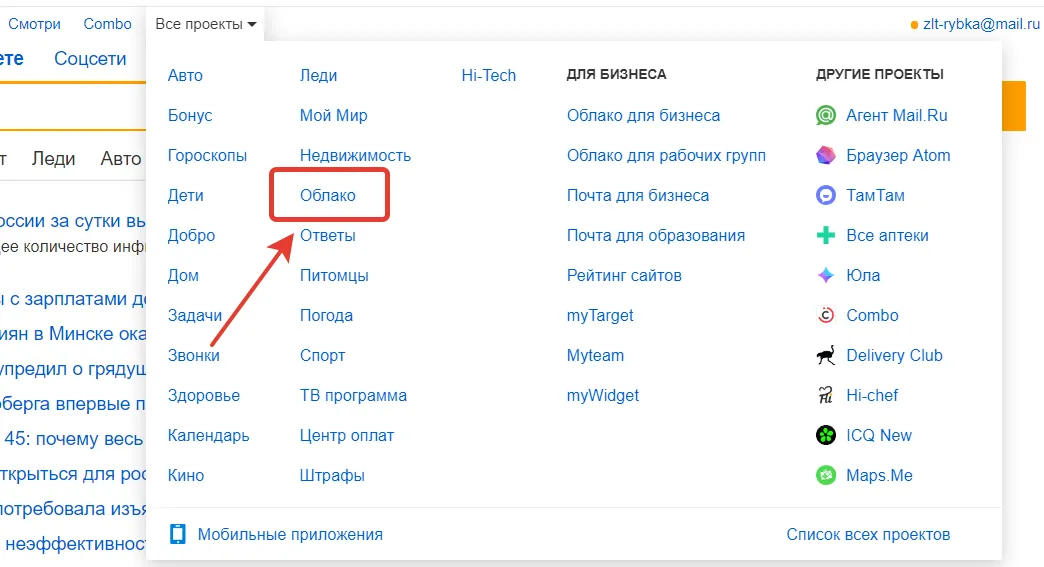The height and width of the screenshot is (567, 1044).
Task: Click the ТамТам icon
Action: pyautogui.click(x=826, y=195)
